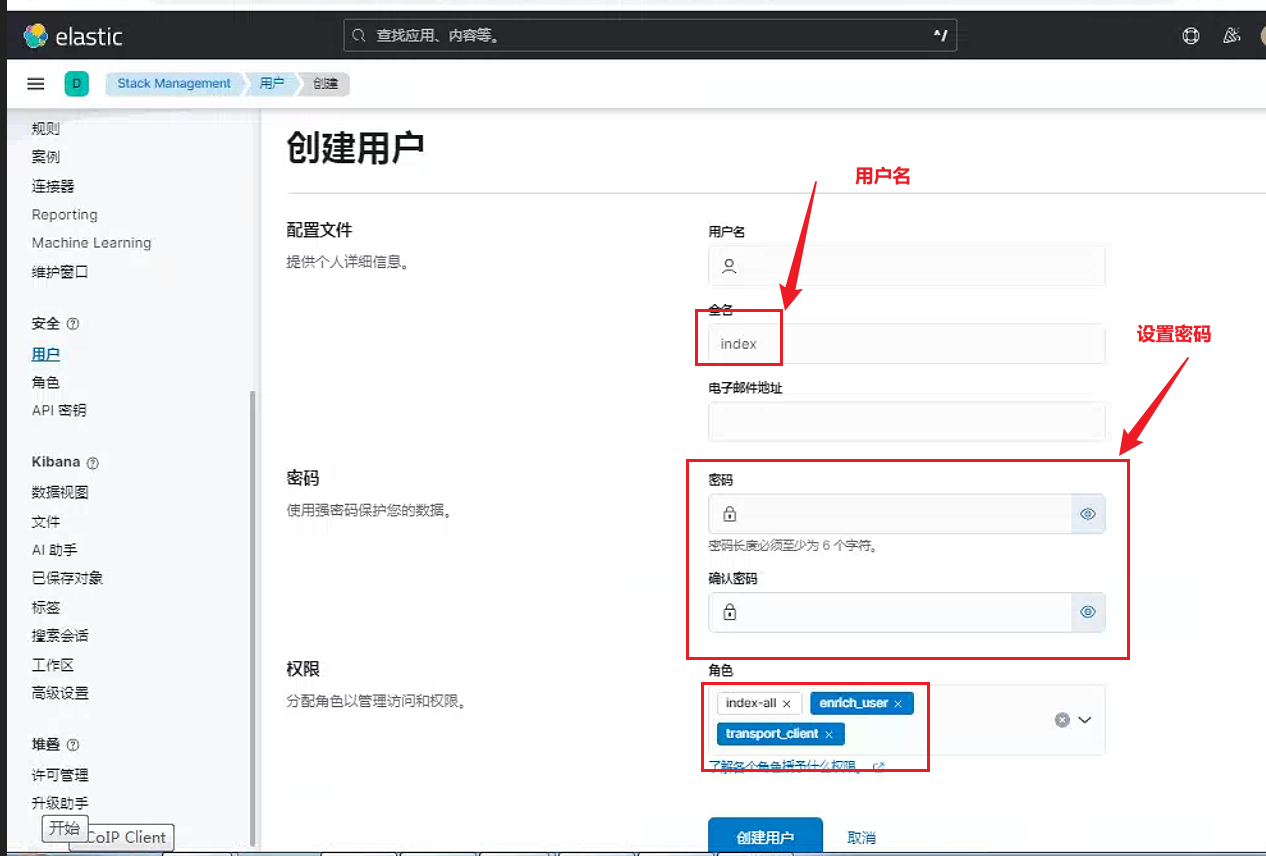Open 已保存对象 in the sidebar
Image resolution: width=1266 pixels, height=856 pixels.
(67, 578)
